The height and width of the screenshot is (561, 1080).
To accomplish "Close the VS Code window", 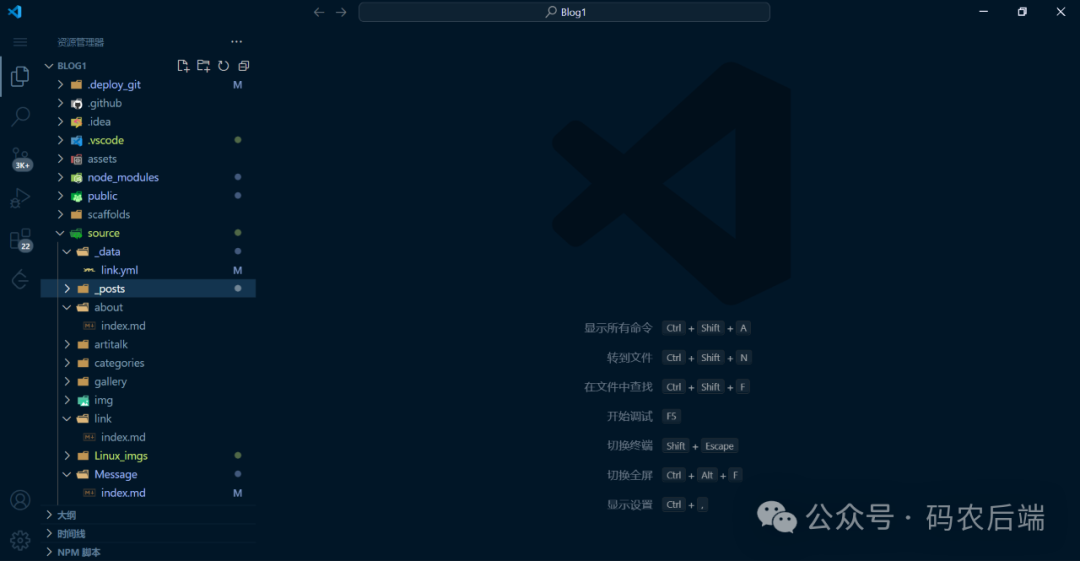I will [x=1061, y=12].
